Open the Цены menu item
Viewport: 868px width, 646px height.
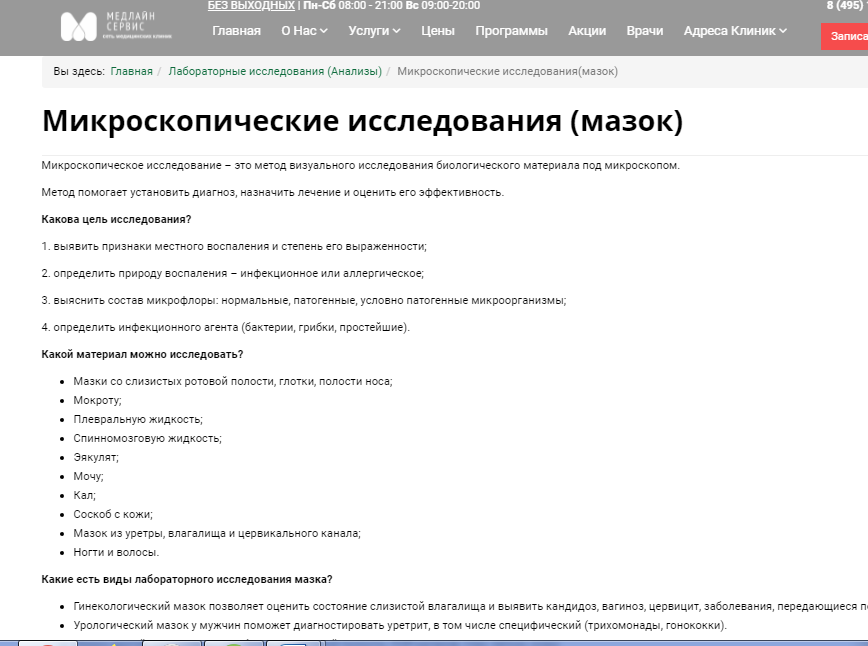(x=439, y=30)
